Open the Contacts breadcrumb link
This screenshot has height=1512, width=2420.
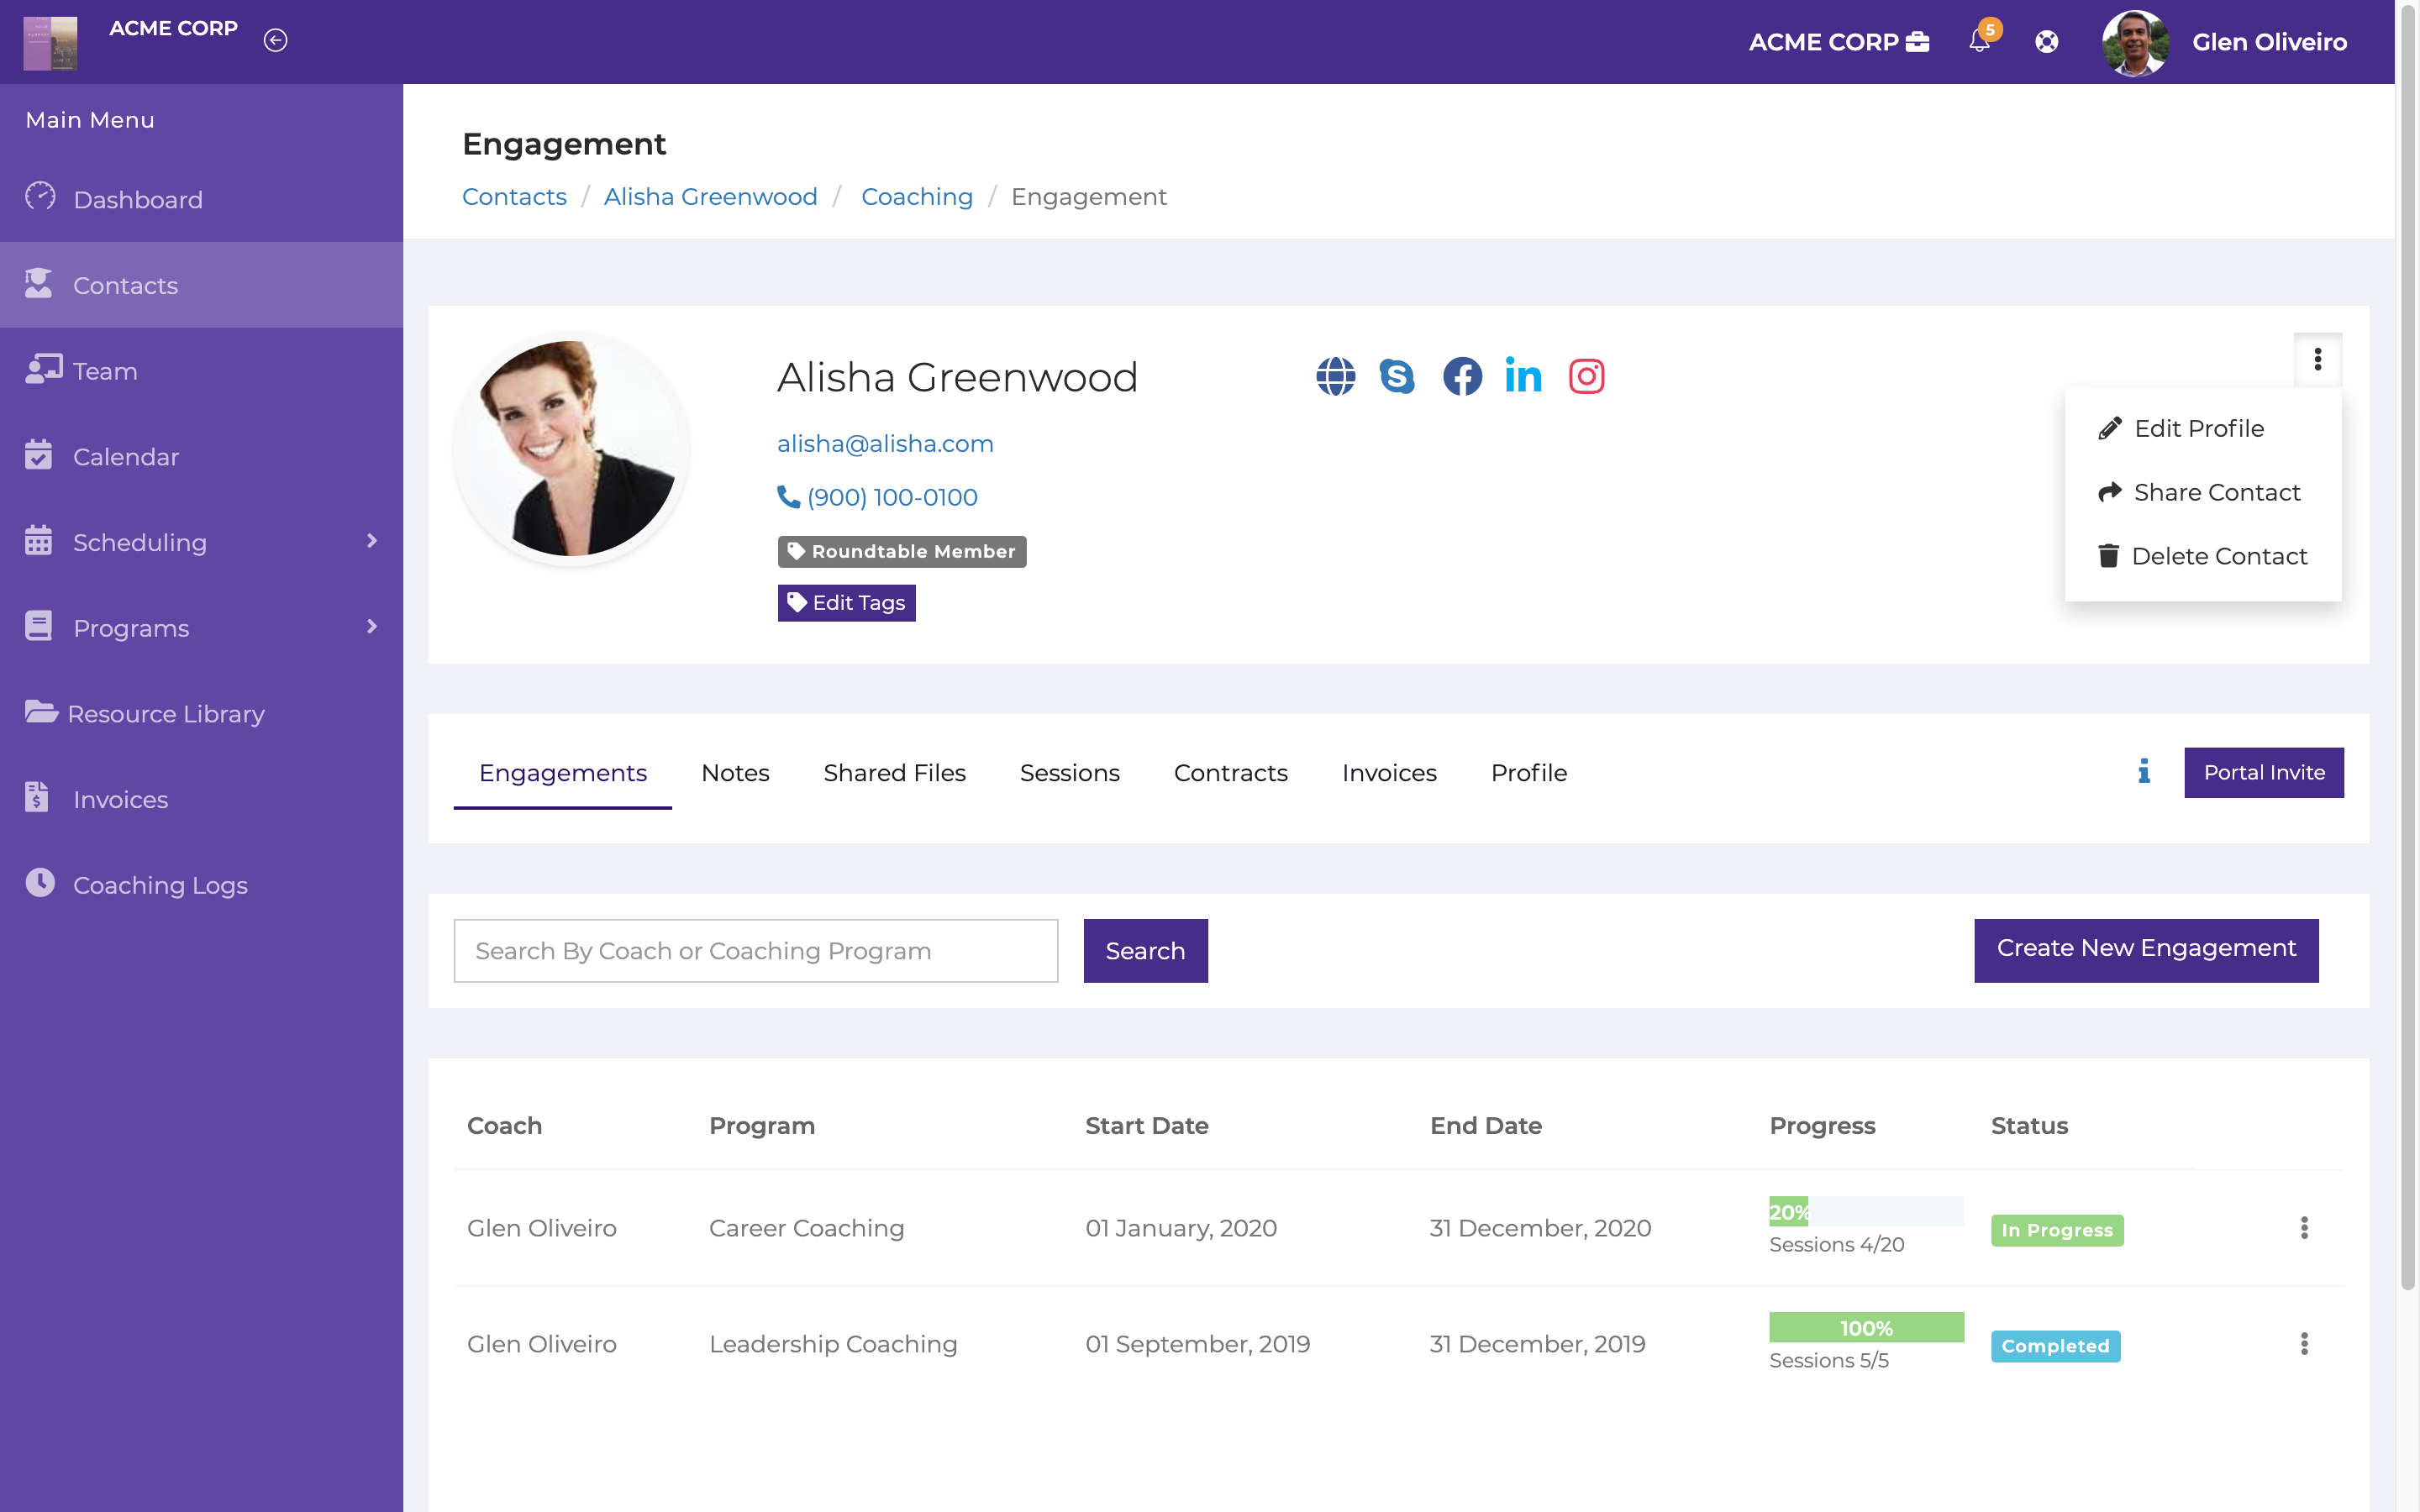(x=514, y=196)
